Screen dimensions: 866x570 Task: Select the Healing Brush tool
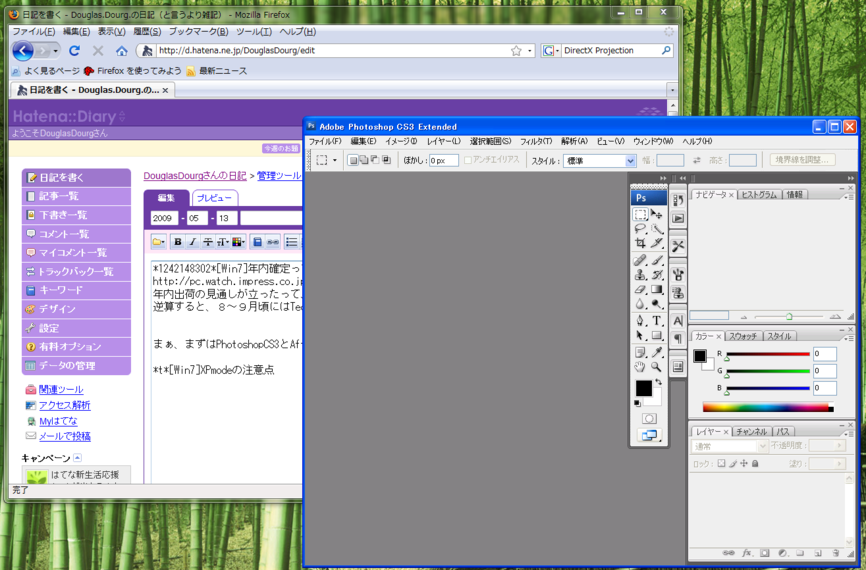click(641, 260)
